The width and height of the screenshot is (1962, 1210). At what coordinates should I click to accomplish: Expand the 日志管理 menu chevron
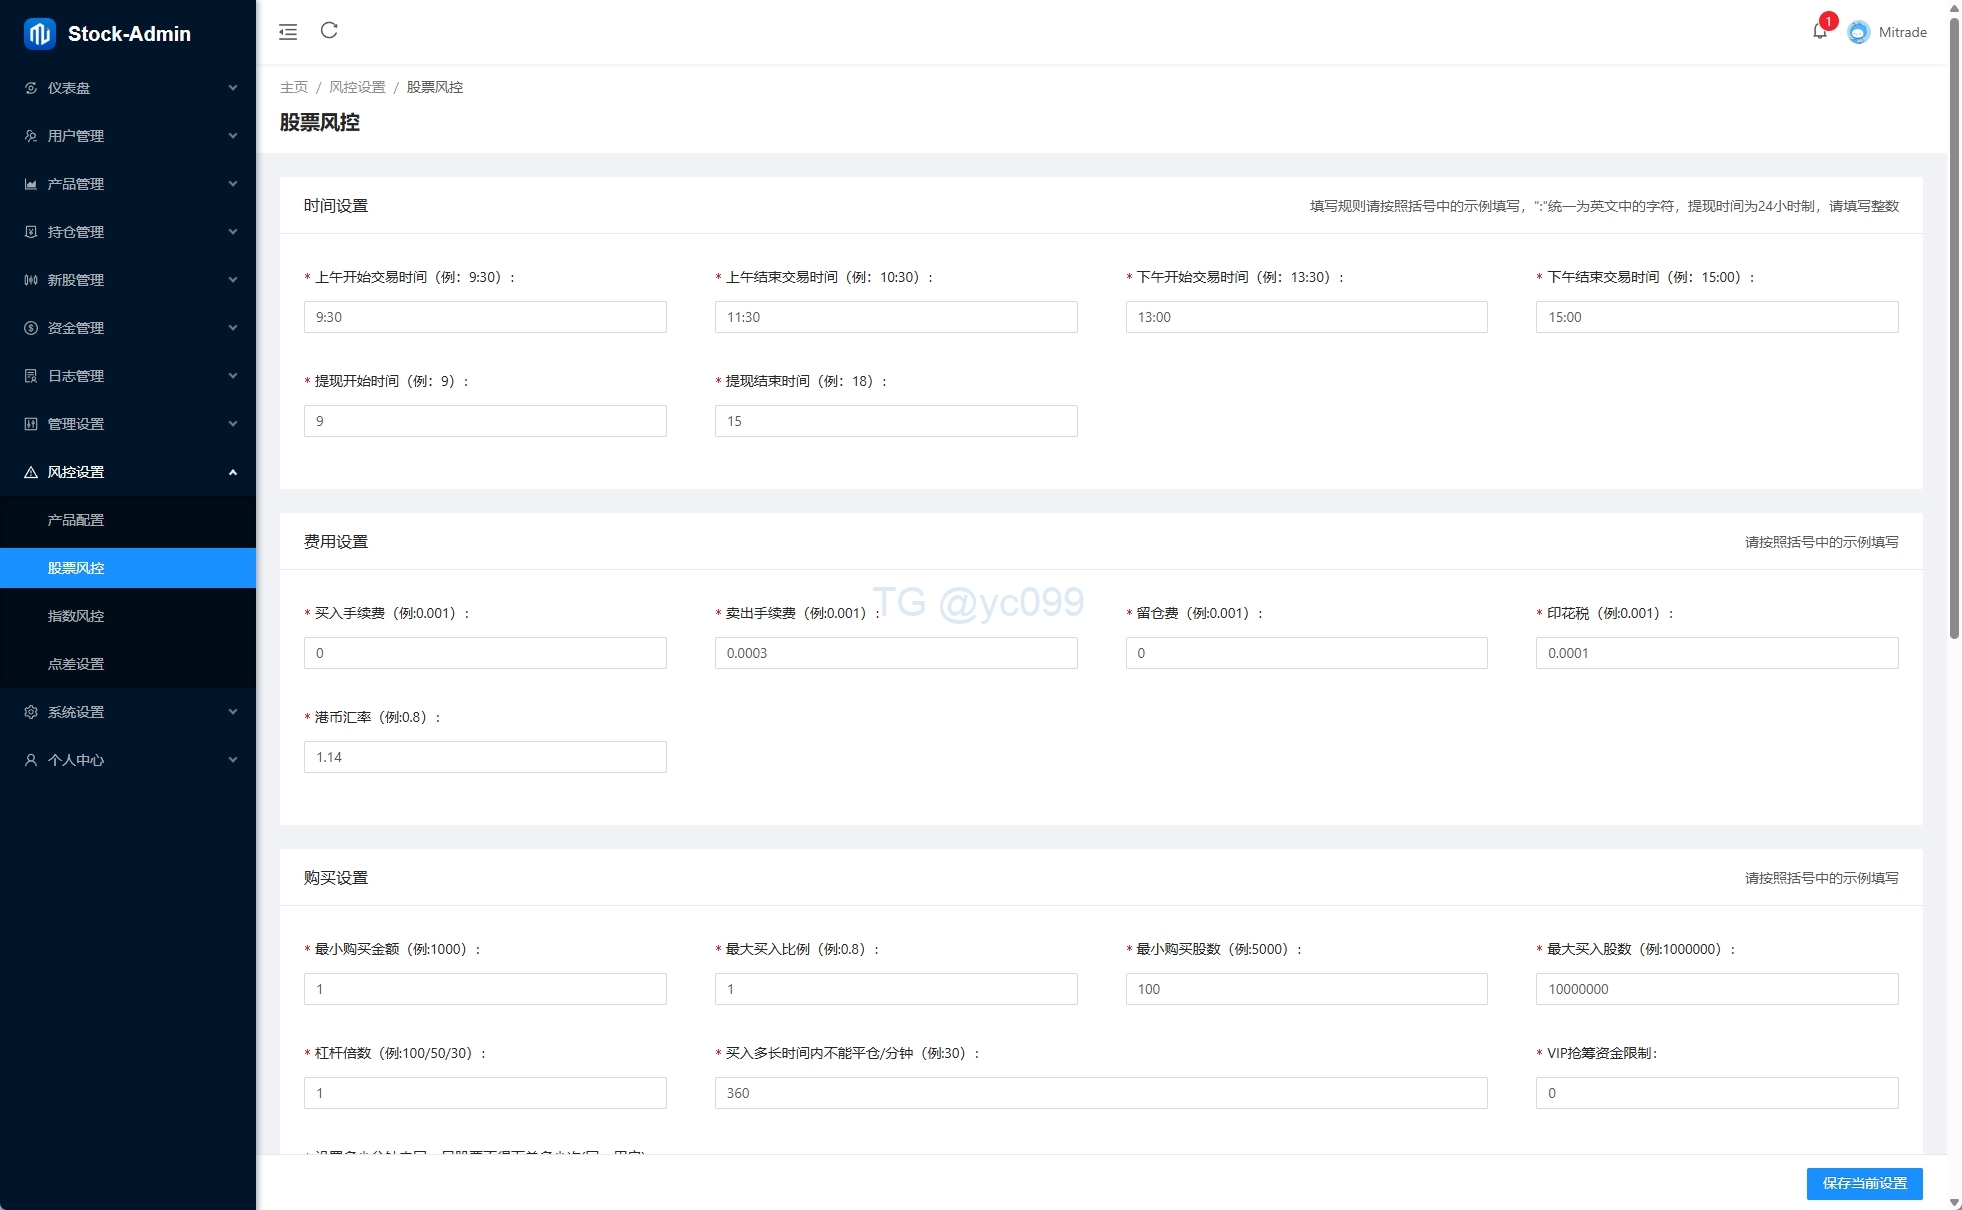coord(233,376)
